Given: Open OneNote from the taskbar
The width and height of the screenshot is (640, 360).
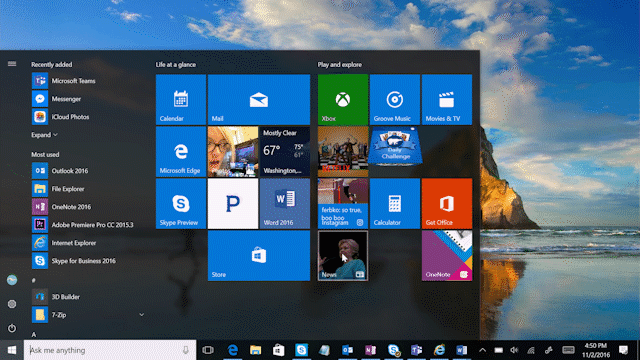Looking at the screenshot, I should point(371,350).
